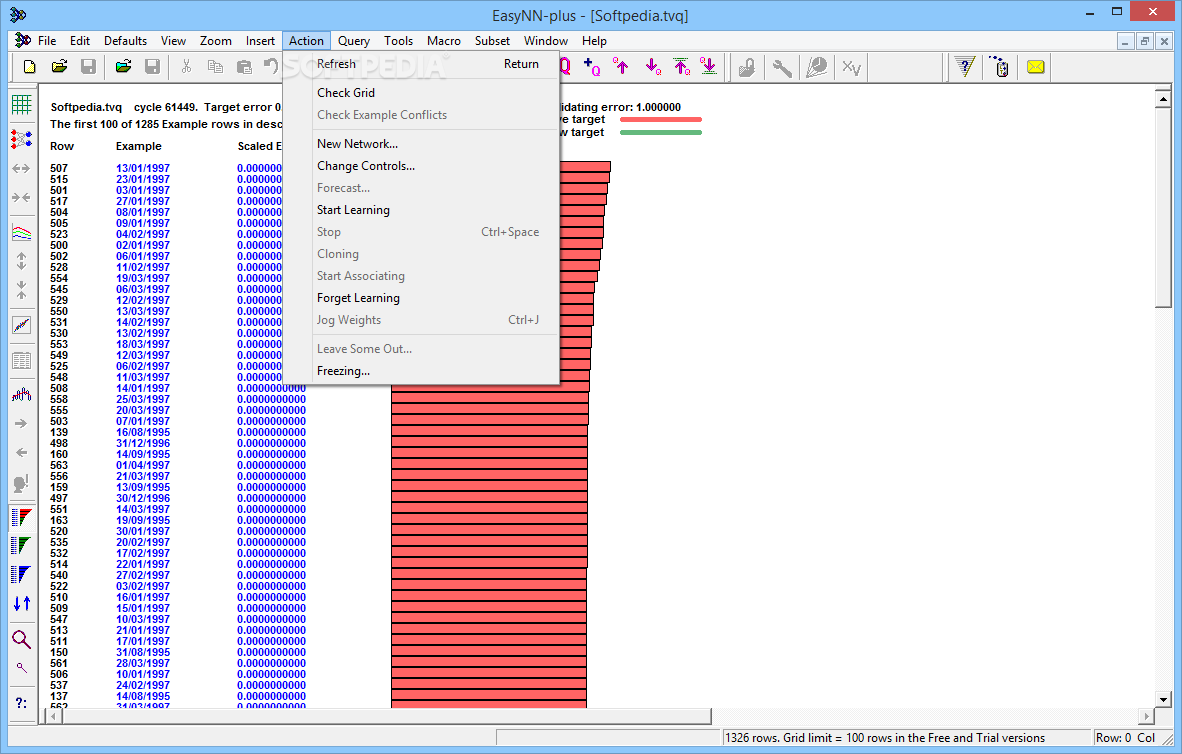1182x754 pixels.
Task: Click the clipboard with dots icon
Action: [1000, 67]
